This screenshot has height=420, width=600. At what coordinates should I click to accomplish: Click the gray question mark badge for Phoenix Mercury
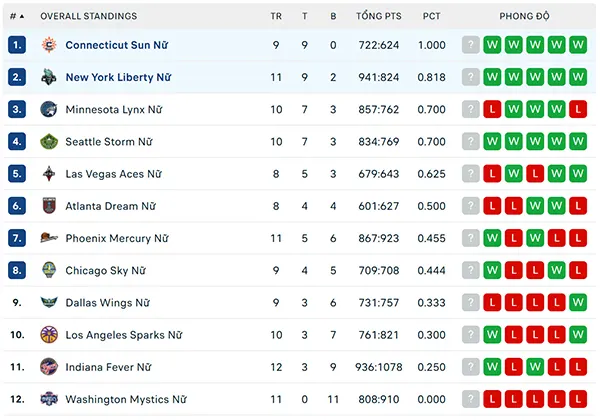point(471,238)
